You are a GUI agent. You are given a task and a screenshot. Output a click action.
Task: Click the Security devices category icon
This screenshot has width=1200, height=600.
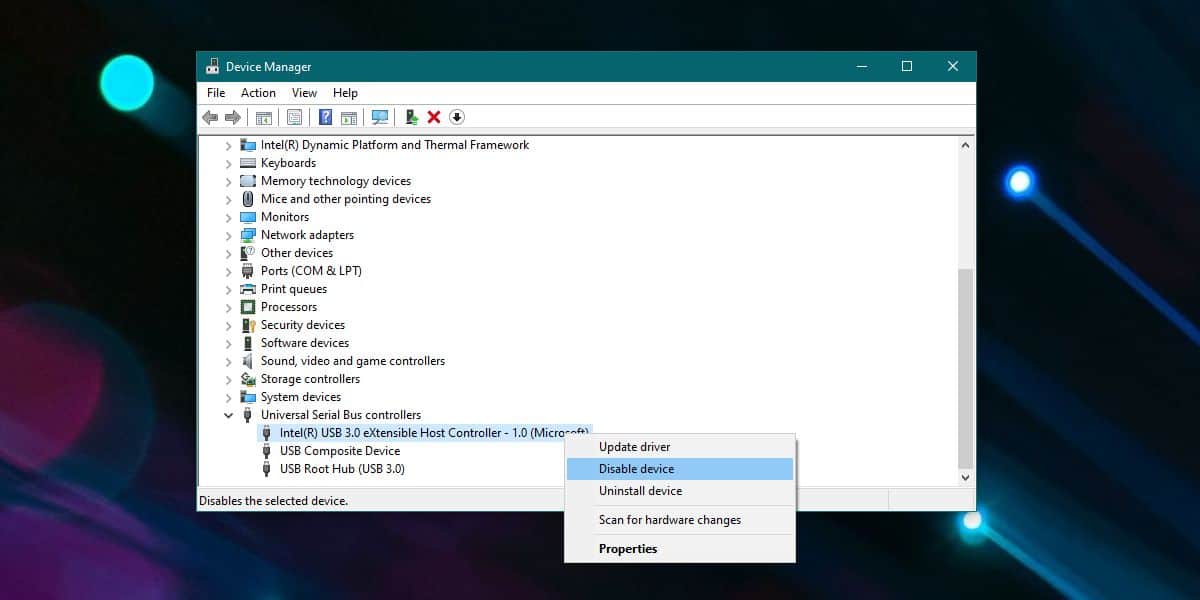(x=248, y=325)
